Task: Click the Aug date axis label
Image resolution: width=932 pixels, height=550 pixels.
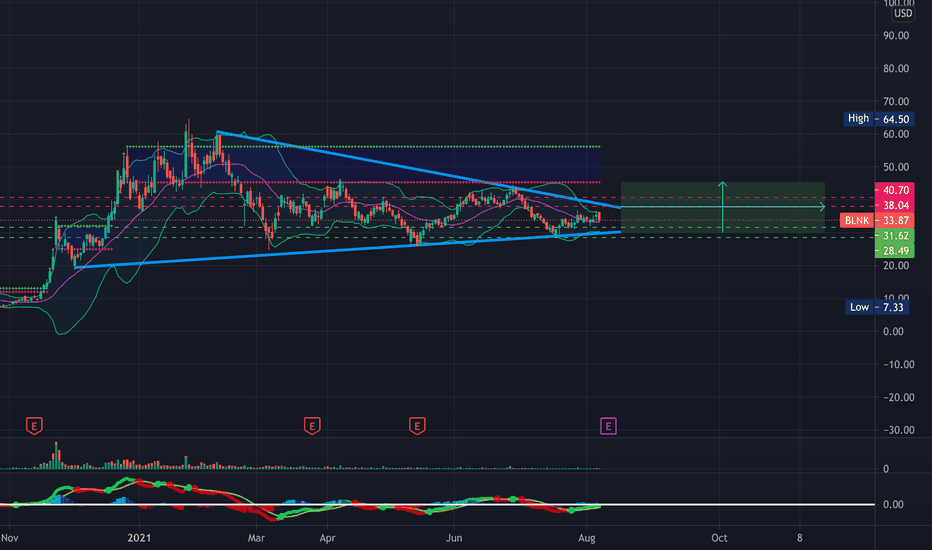Action: tap(587, 538)
